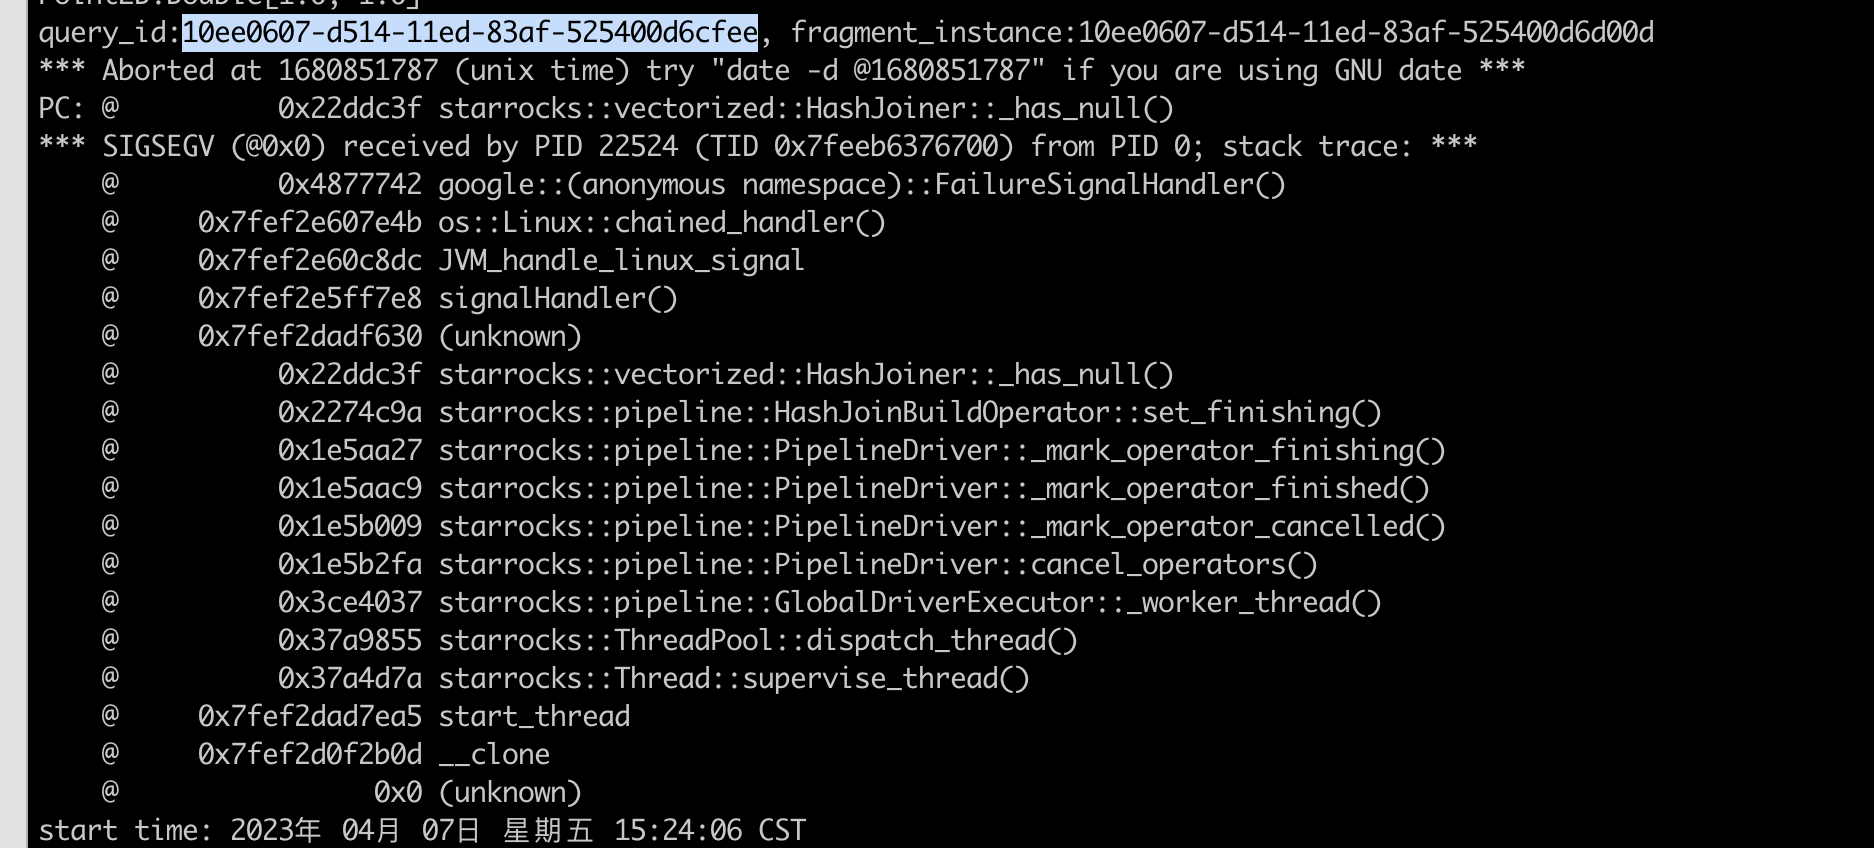The image size is (1874, 848).
Task: Click the HashJoinBuildOperator::set_finishing() frame
Action: pos(910,413)
